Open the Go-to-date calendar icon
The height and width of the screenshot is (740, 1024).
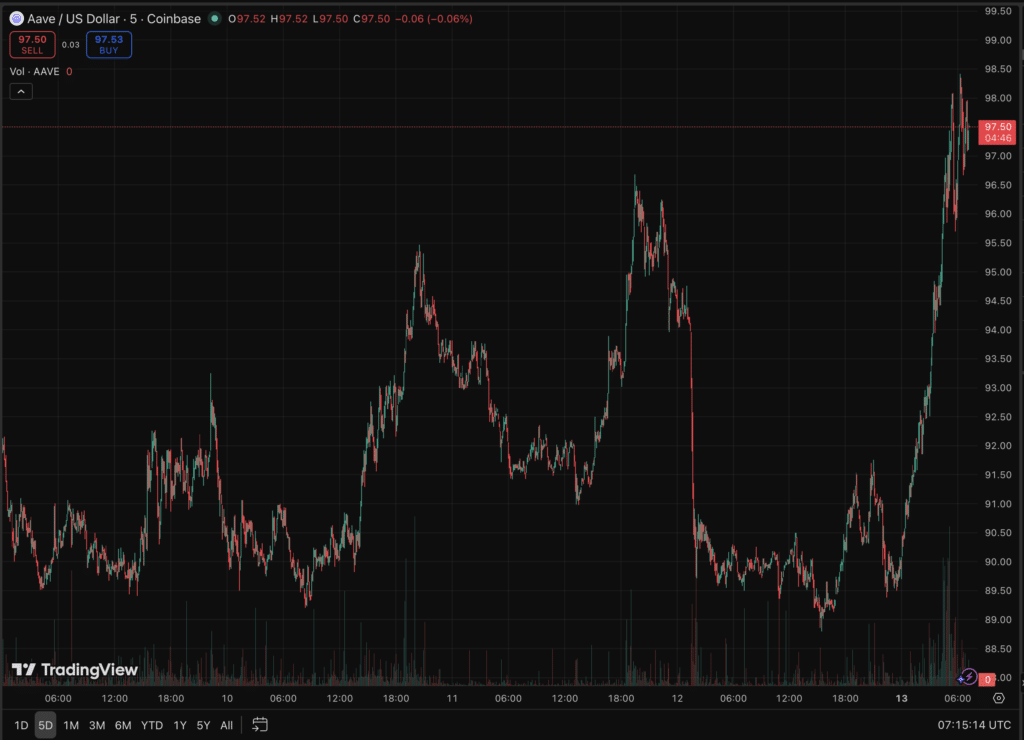tap(260, 724)
